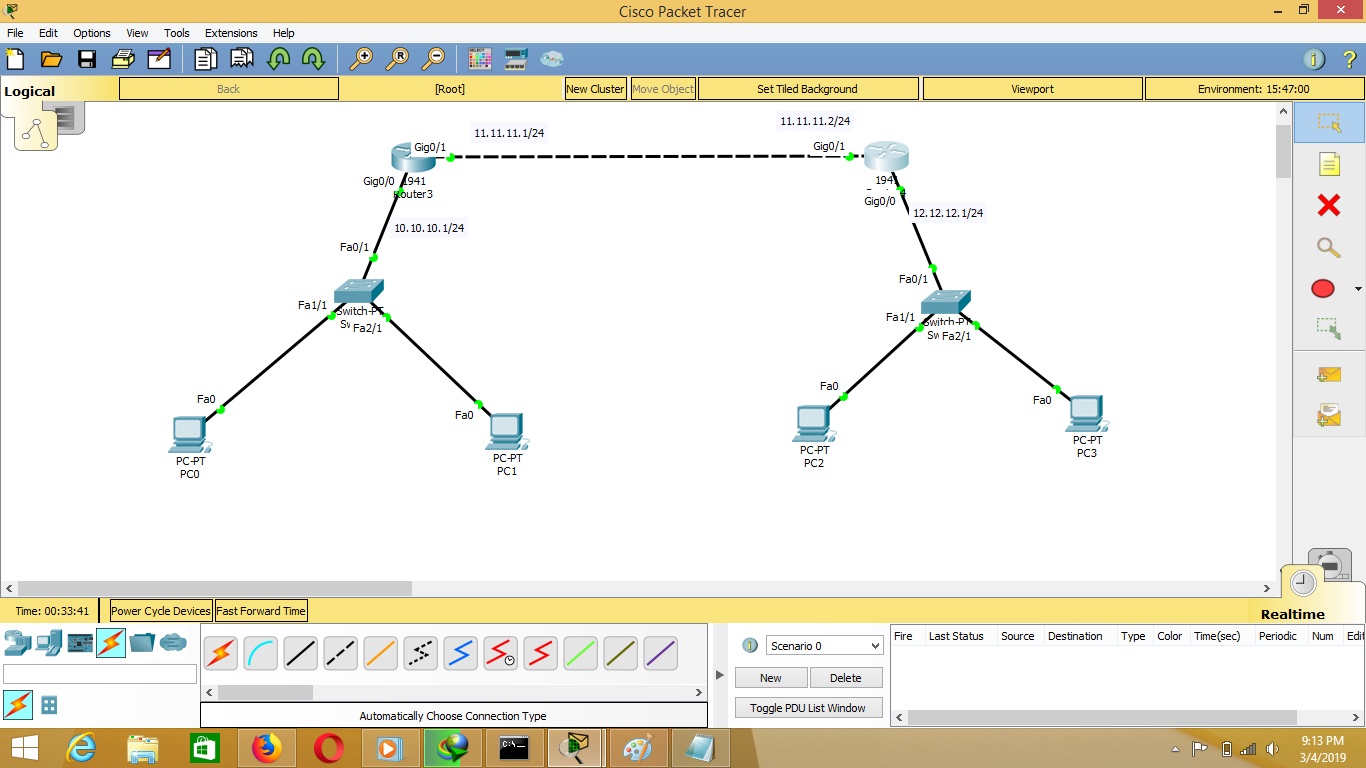Click the Add Simple PDU envelope tool
This screenshot has height=768, width=1366.
coord(1328,374)
